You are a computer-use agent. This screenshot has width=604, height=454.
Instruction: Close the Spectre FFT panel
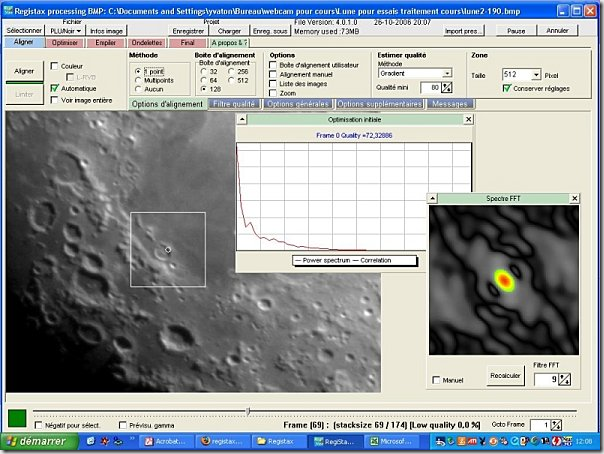[x=574, y=198]
